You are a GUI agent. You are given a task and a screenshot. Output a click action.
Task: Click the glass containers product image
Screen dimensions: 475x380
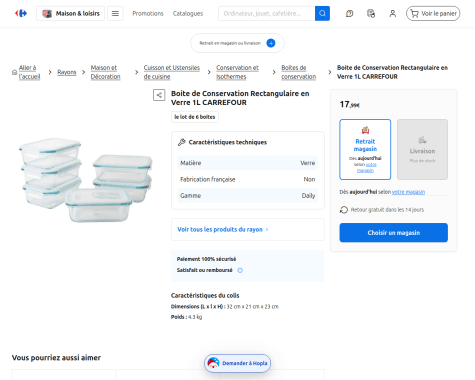[85, 180]
